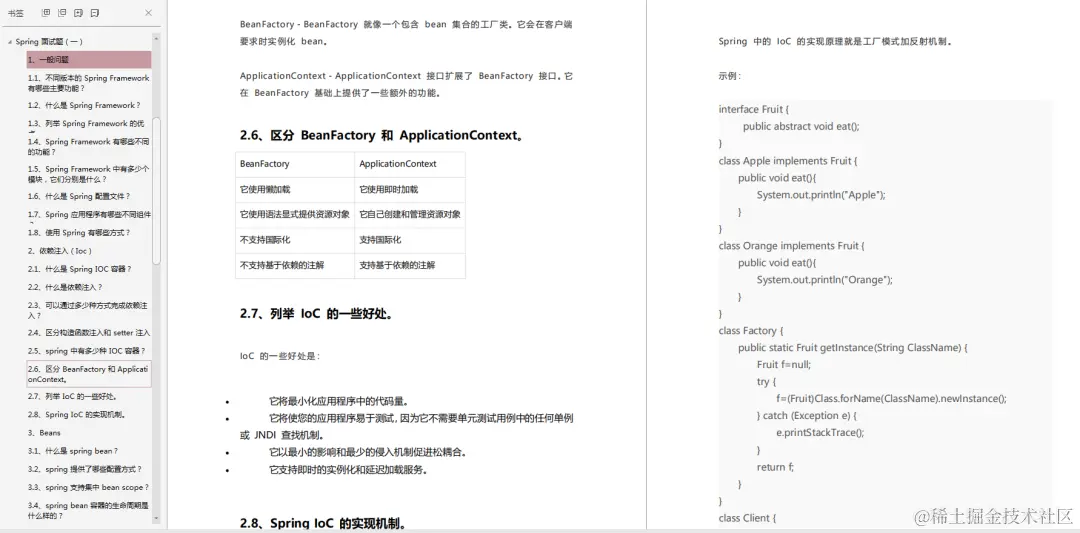
Task: Click bullet 它将最小化应用程序中的代码量
Action: pos(338,401)
